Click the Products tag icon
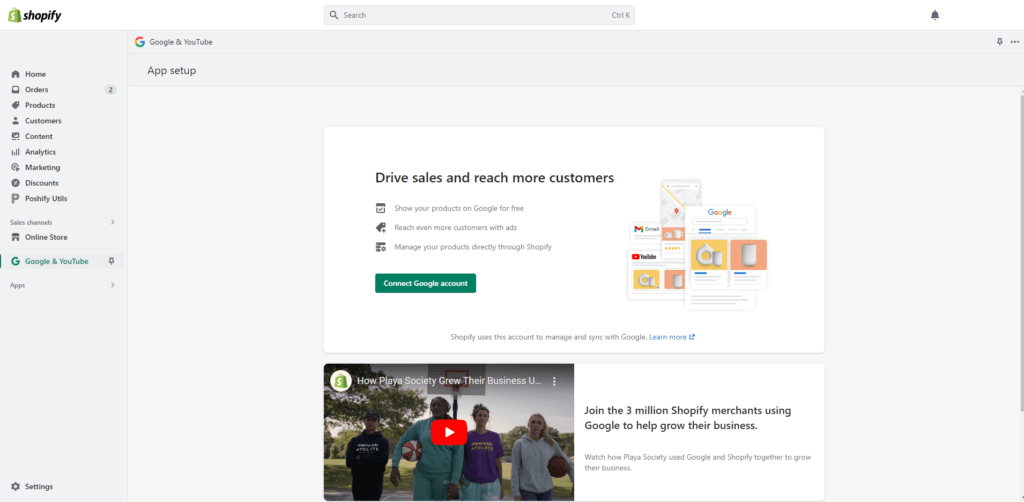This screenshot has height=502, width=1024. click(16, 105)
